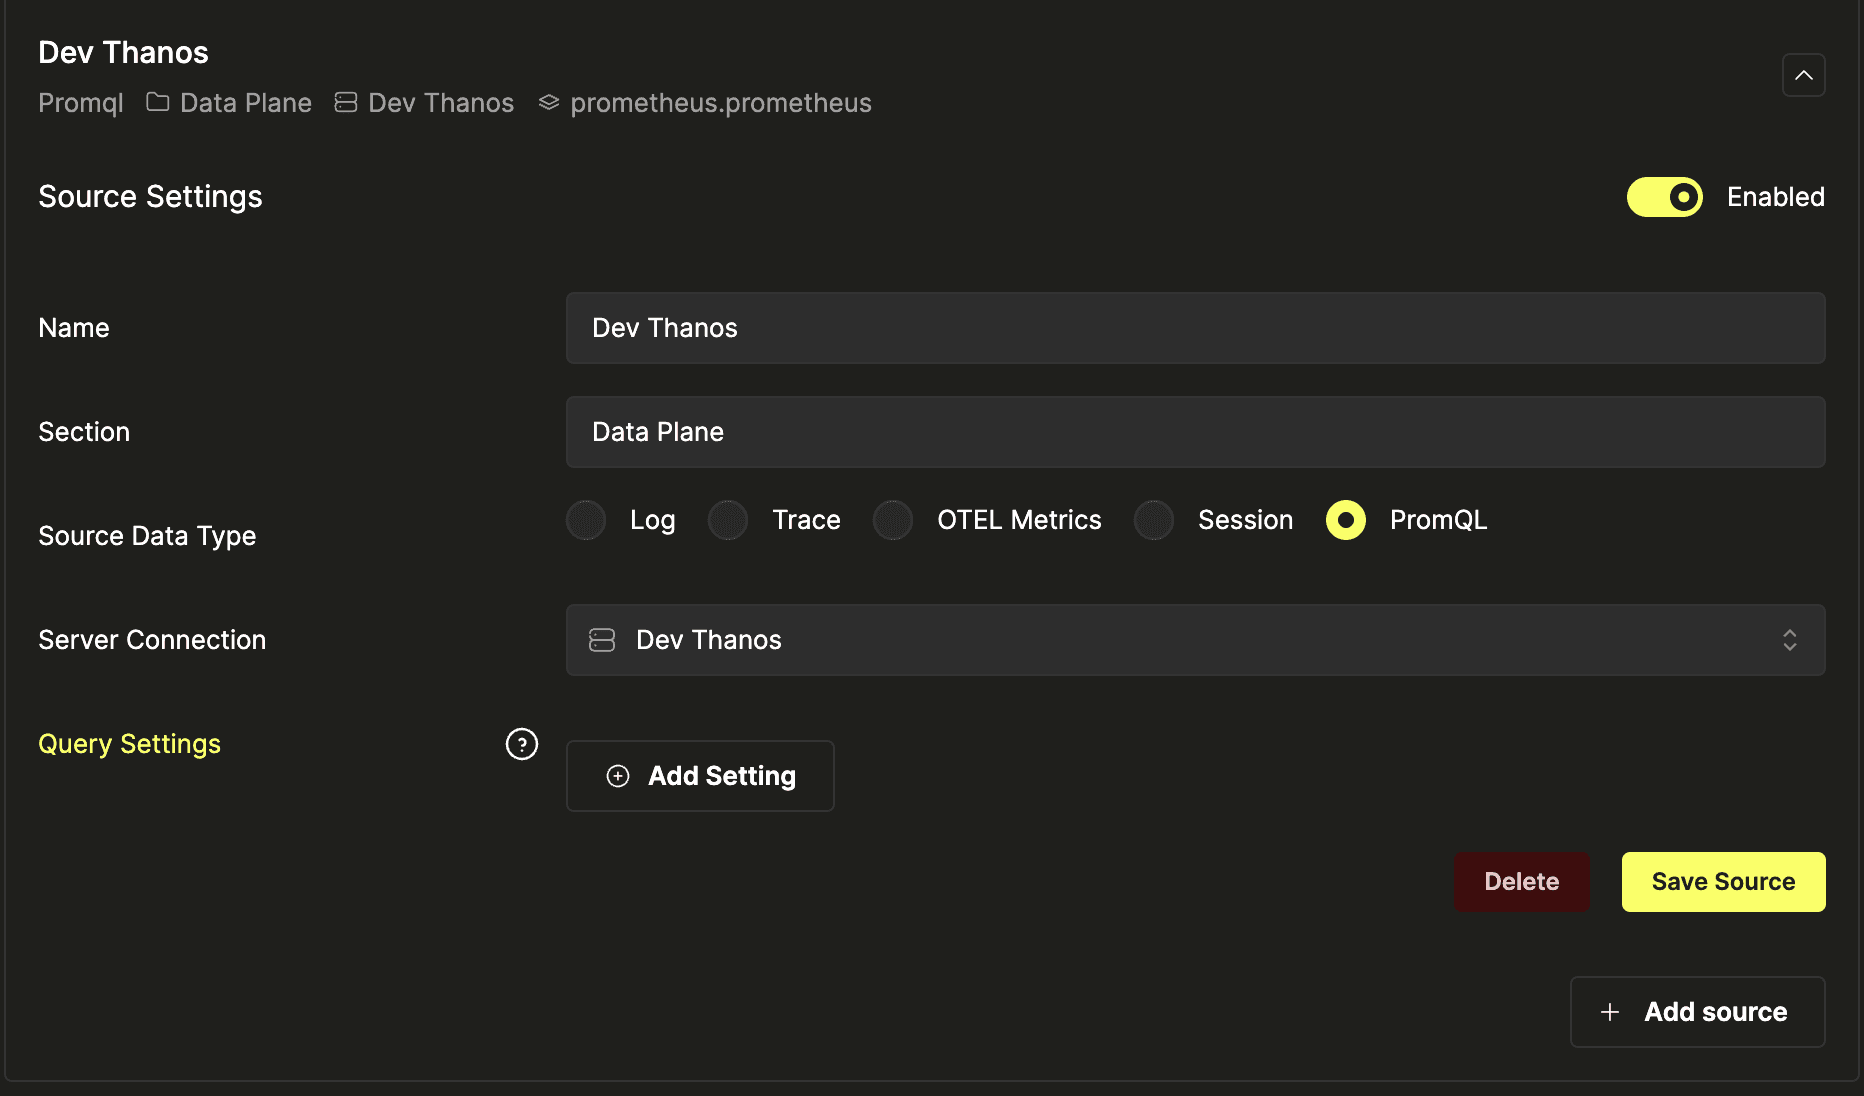Edit the Name input field
Viewport: 1864px width, 1096px height.
(1195, 328)
